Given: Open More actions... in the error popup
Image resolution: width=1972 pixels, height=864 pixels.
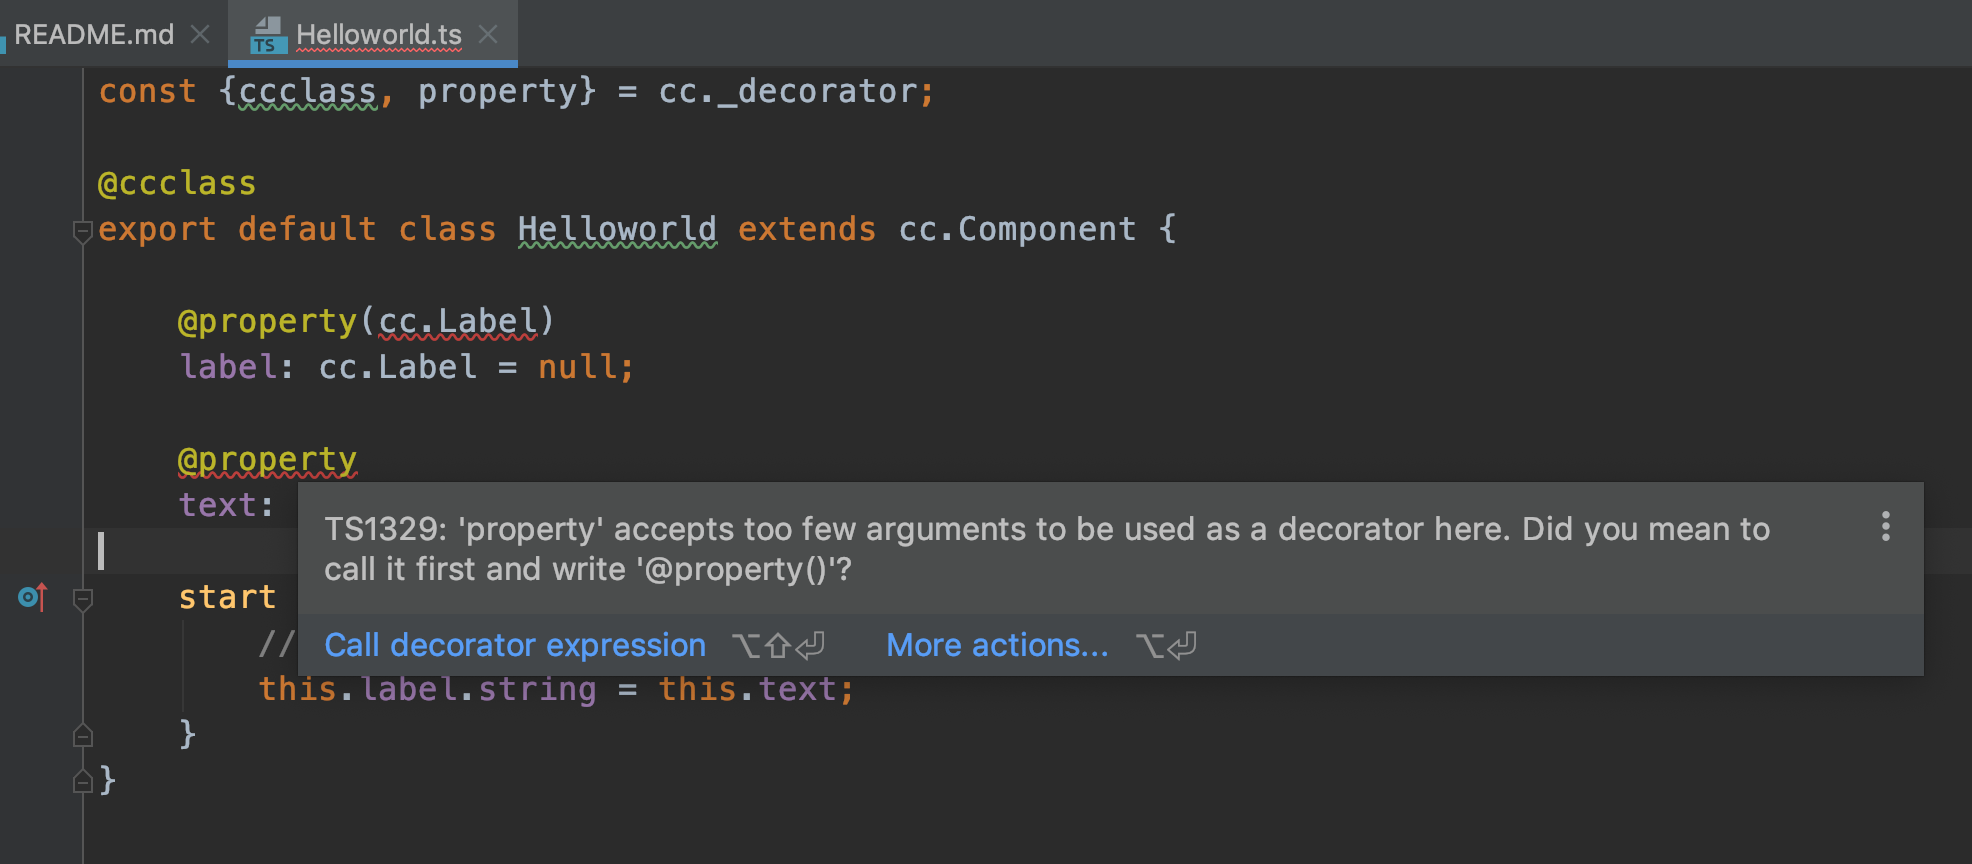Looking at the screenshot, I should 997,646.
